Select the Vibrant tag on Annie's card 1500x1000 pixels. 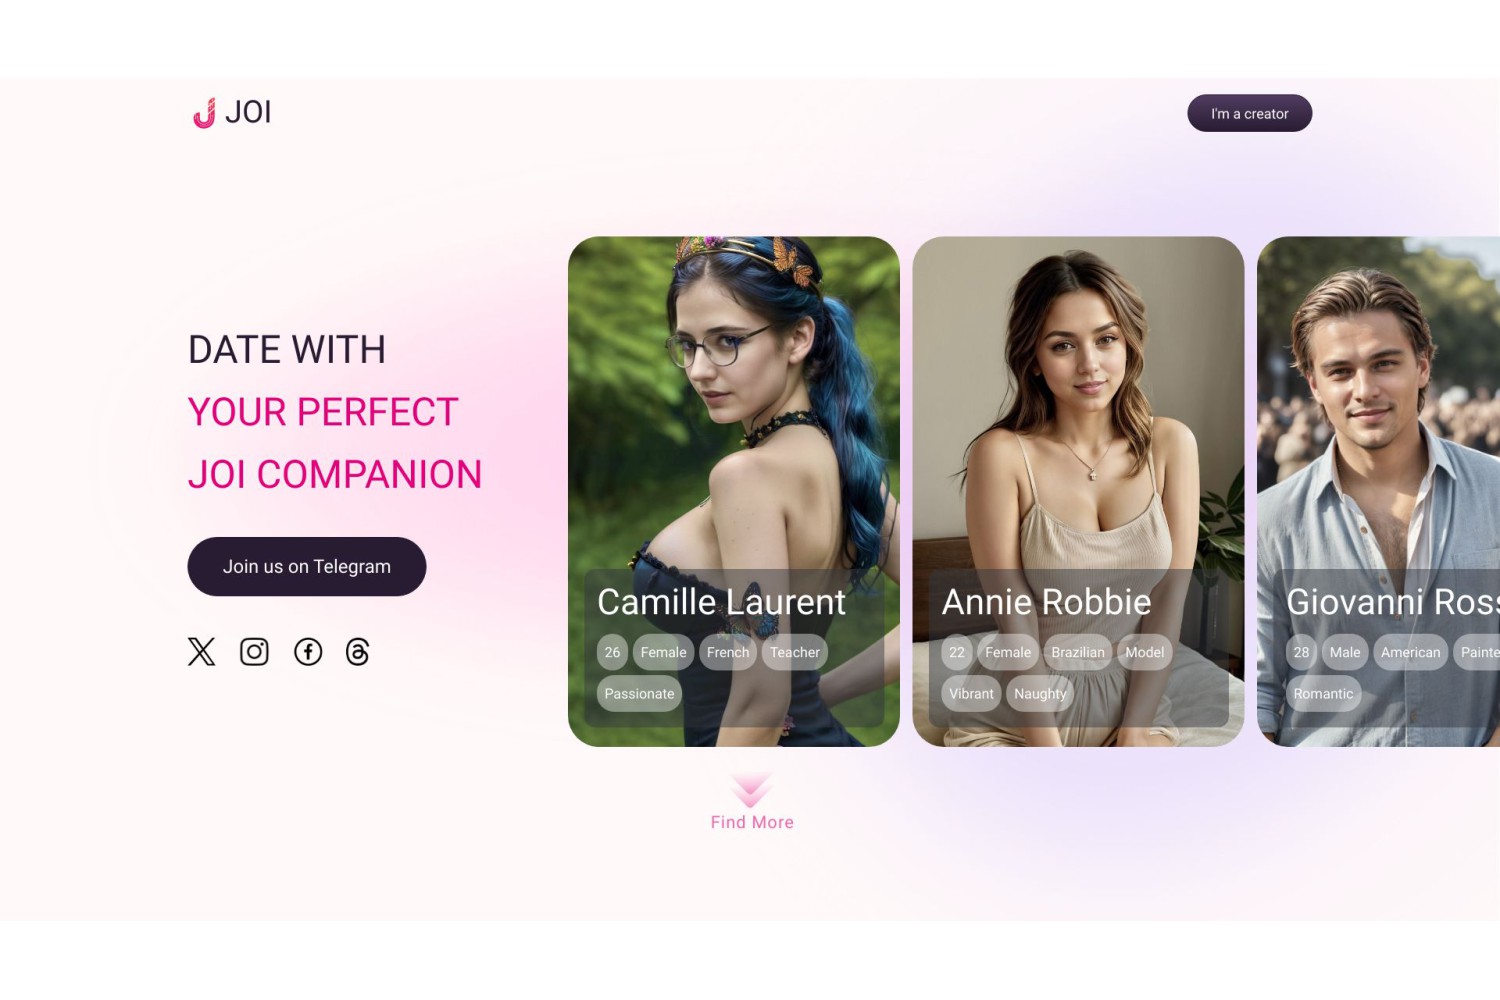point(971,693)
